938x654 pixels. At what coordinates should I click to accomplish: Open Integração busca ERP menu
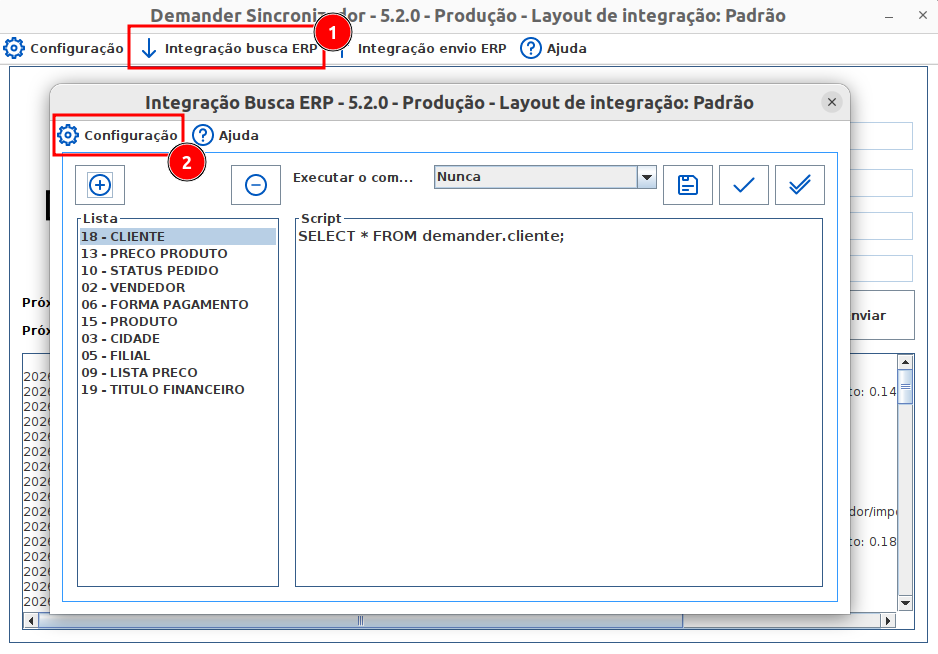tap(229, 48)
